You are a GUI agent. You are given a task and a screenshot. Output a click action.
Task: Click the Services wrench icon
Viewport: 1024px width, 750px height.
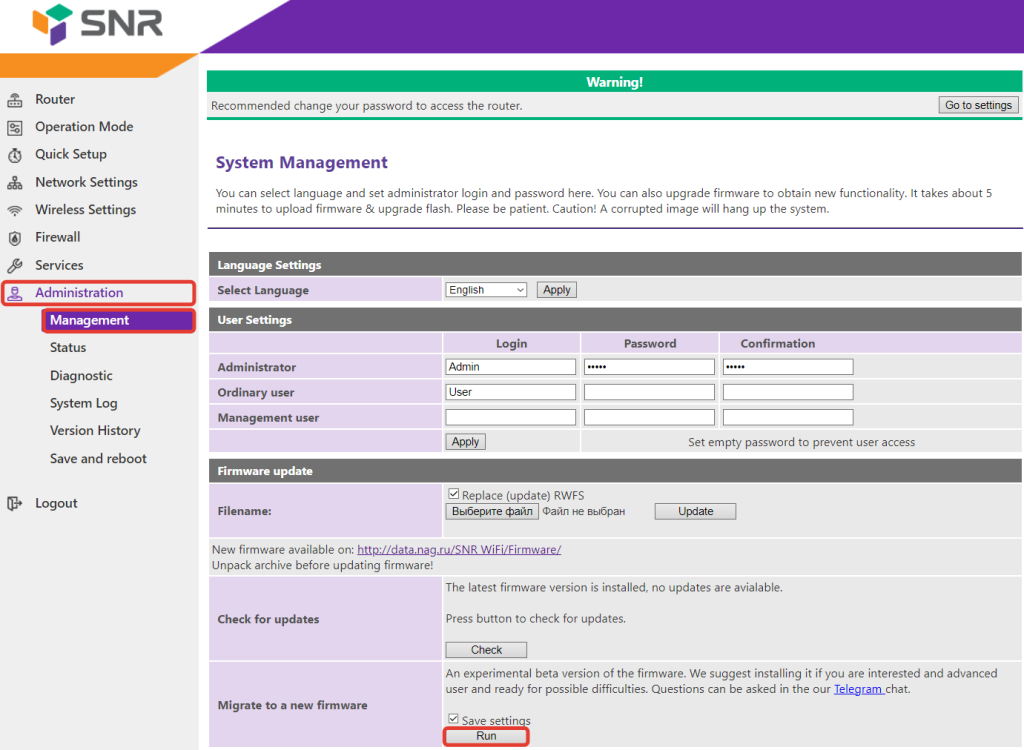coord(14,266)
